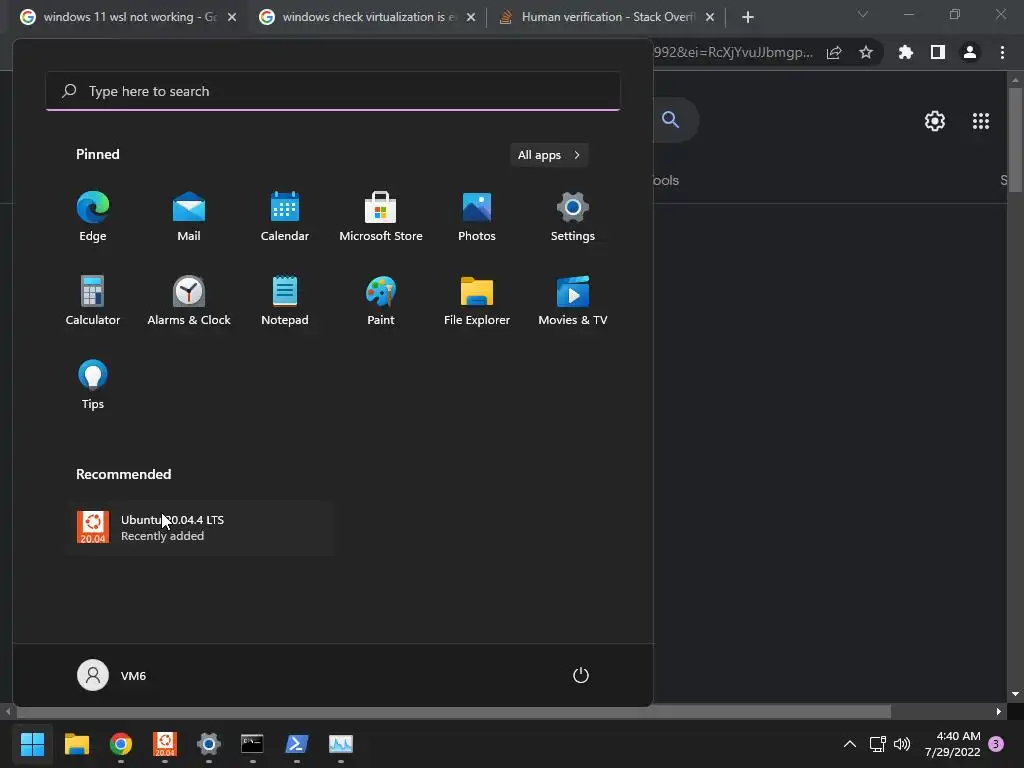Click the Windows Start button on taskbar
The image size is (1024, 768).
32,743
